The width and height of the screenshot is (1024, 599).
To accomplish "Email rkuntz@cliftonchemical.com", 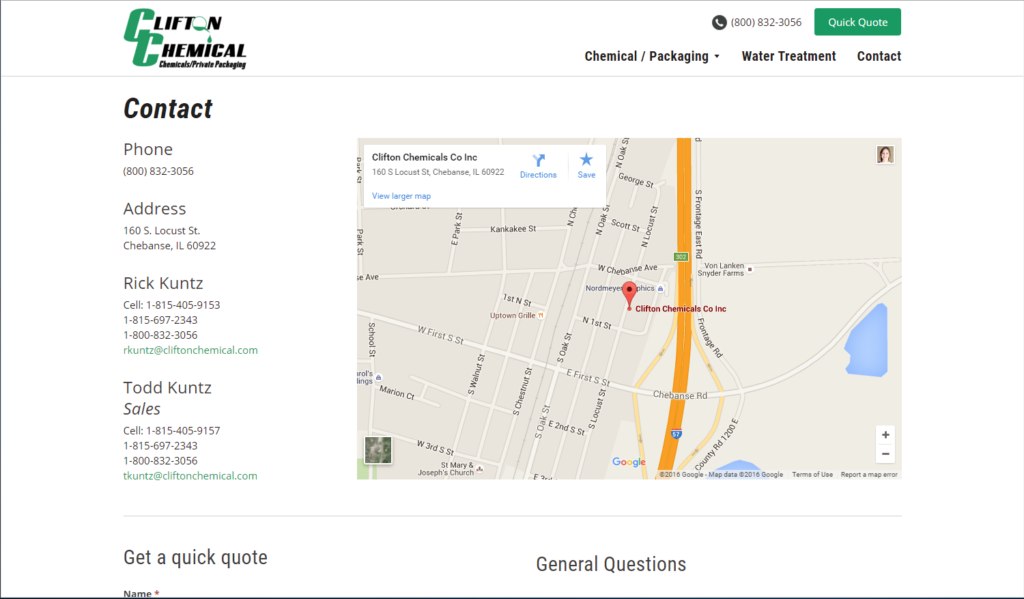I will 191,350.
